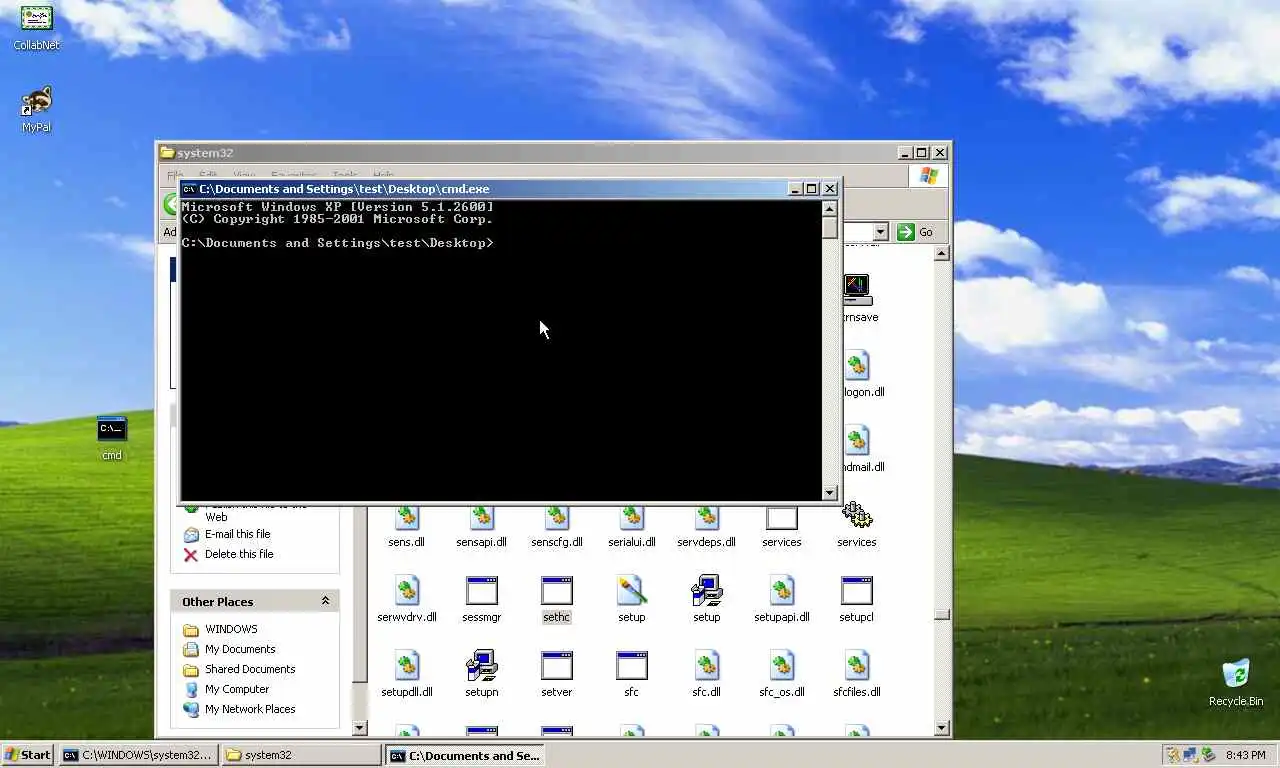Screen dimensions: 1280x768
Task: Select the Recycle Bin desktop icon
Action: pos(1236,682)
